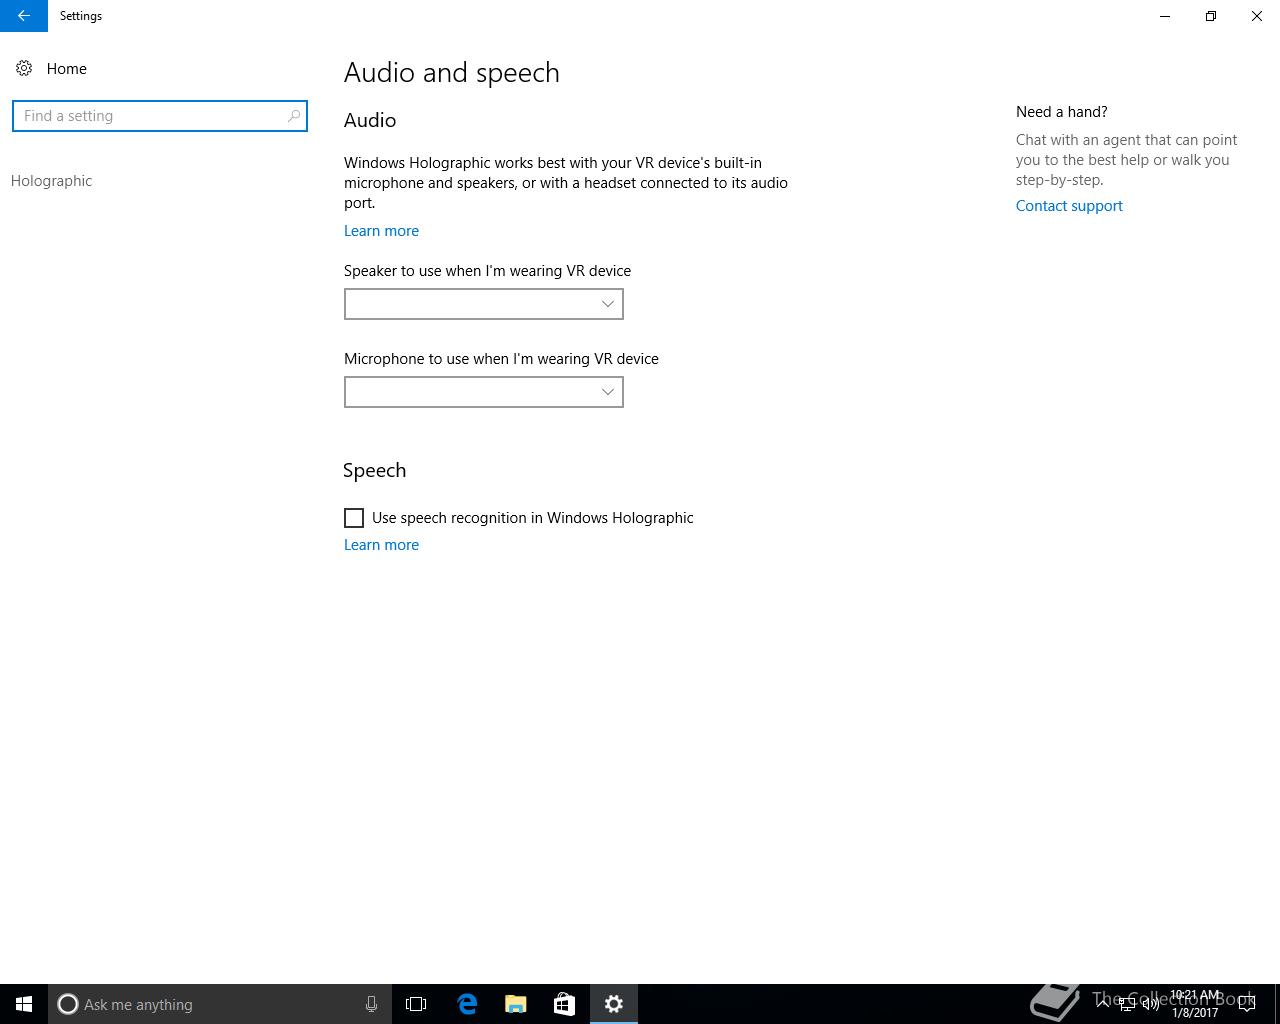Click 'Speaker to use when I'm wearing VR device' label
The height and width of the screenshot is (1024, 1280).
488,271
